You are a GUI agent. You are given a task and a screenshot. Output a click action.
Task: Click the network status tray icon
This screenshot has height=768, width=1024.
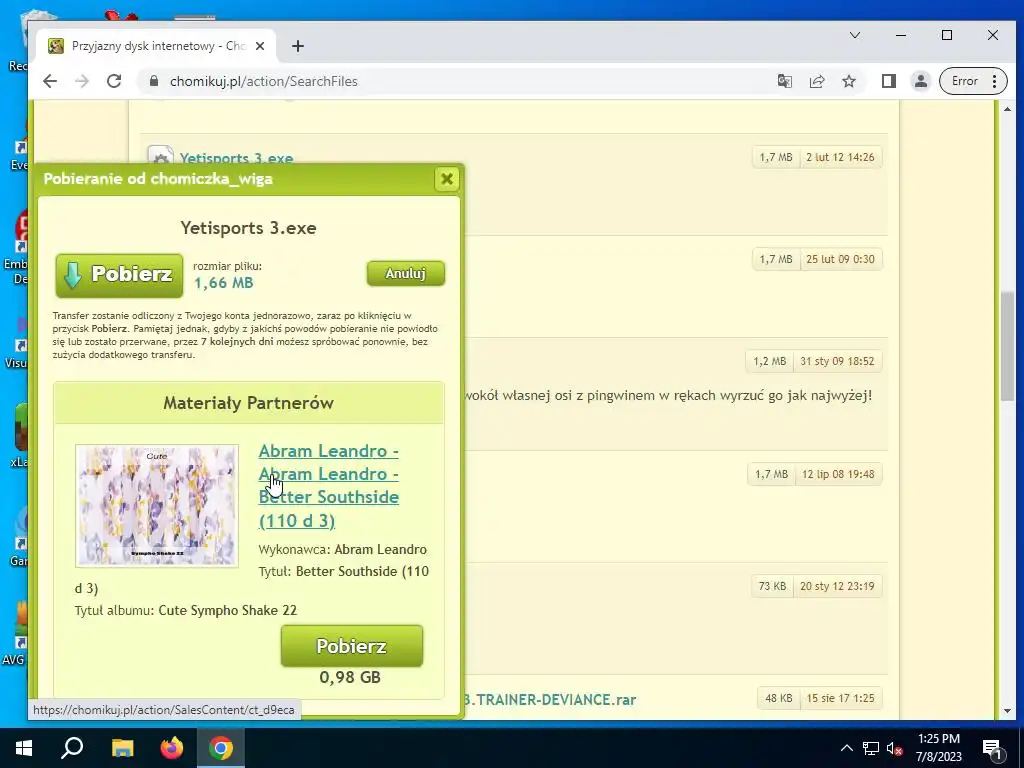click(871, 748)
